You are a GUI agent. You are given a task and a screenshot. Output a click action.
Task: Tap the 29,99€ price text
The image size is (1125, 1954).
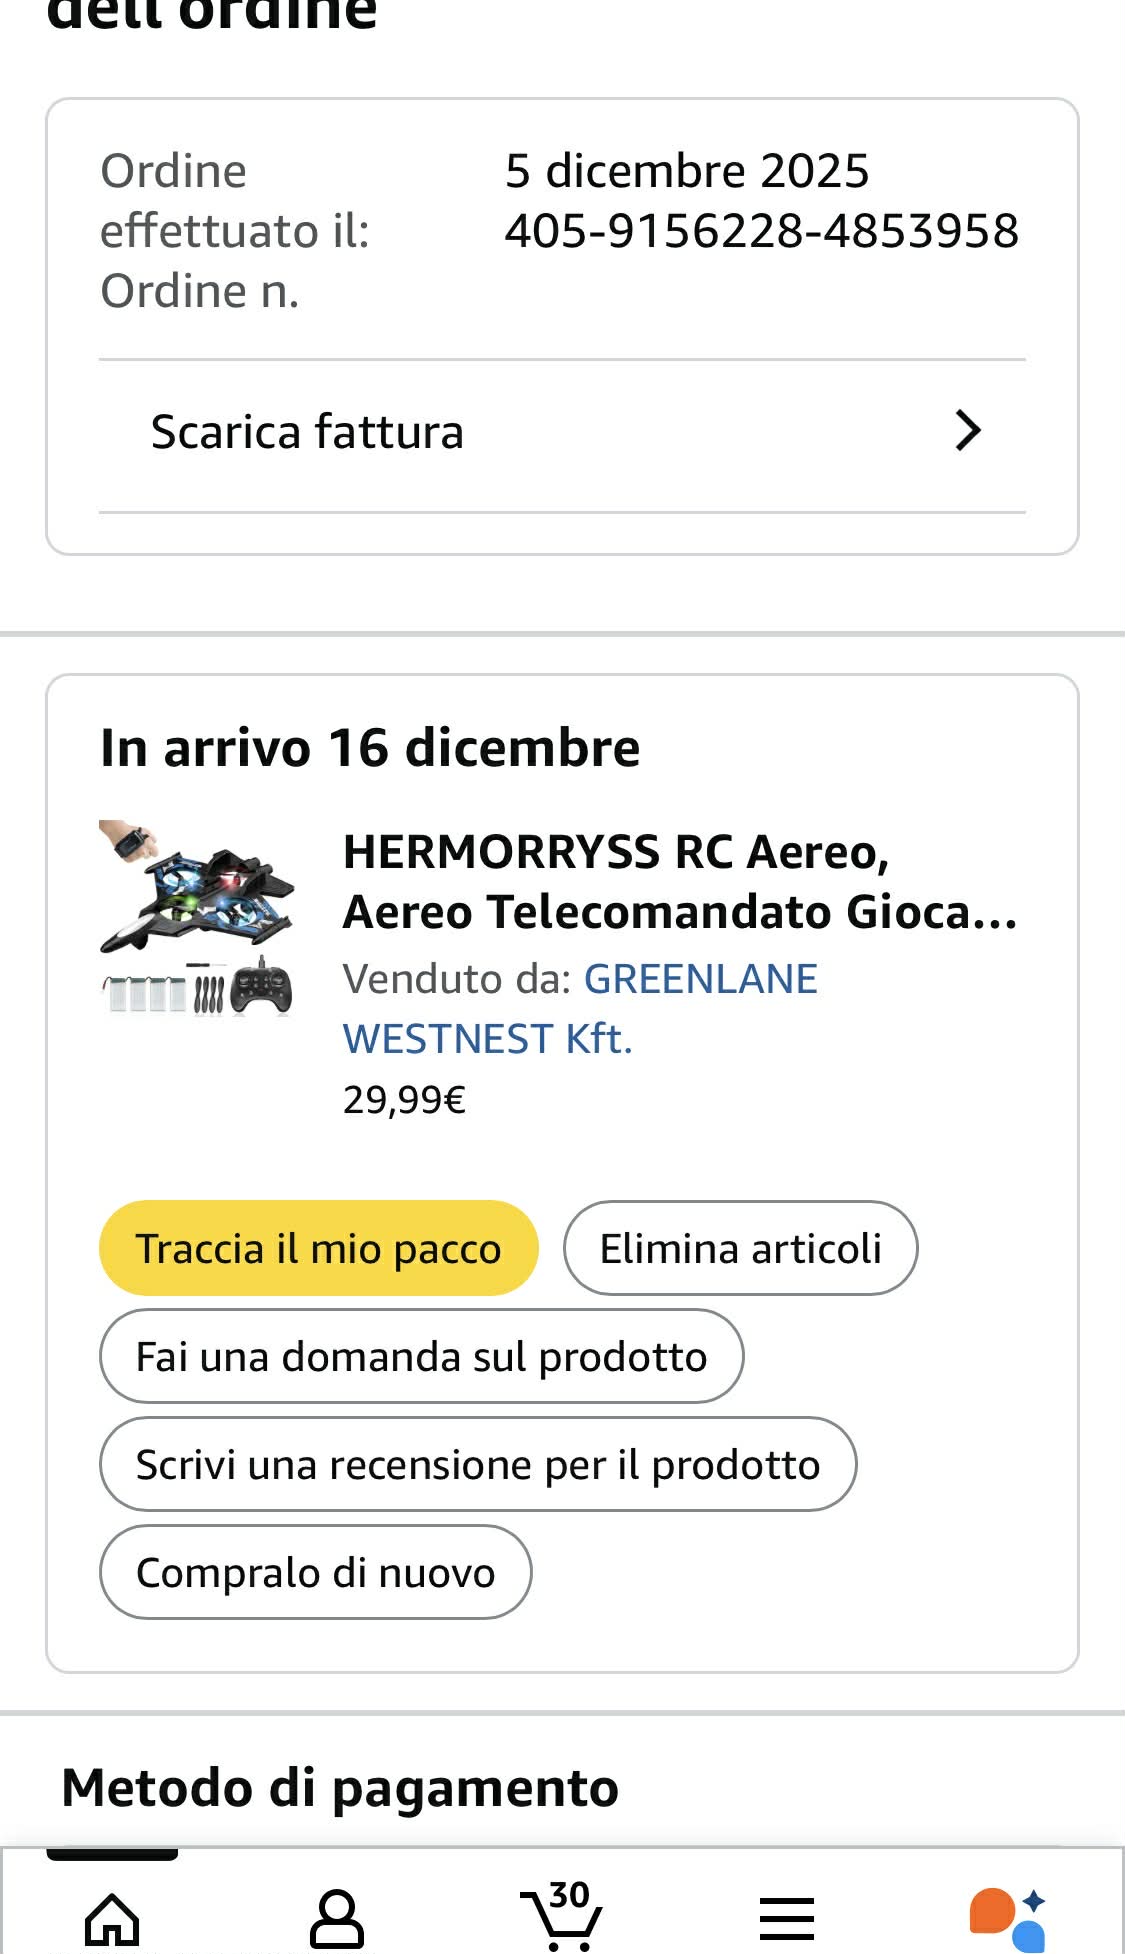[404, 1100]
